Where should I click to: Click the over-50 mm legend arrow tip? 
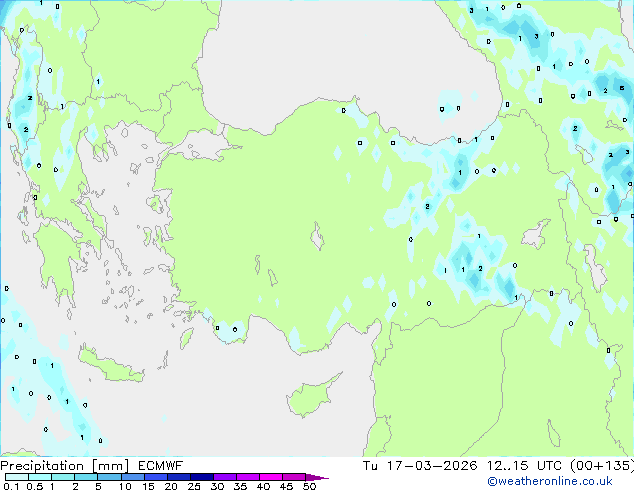coord(317,477)
